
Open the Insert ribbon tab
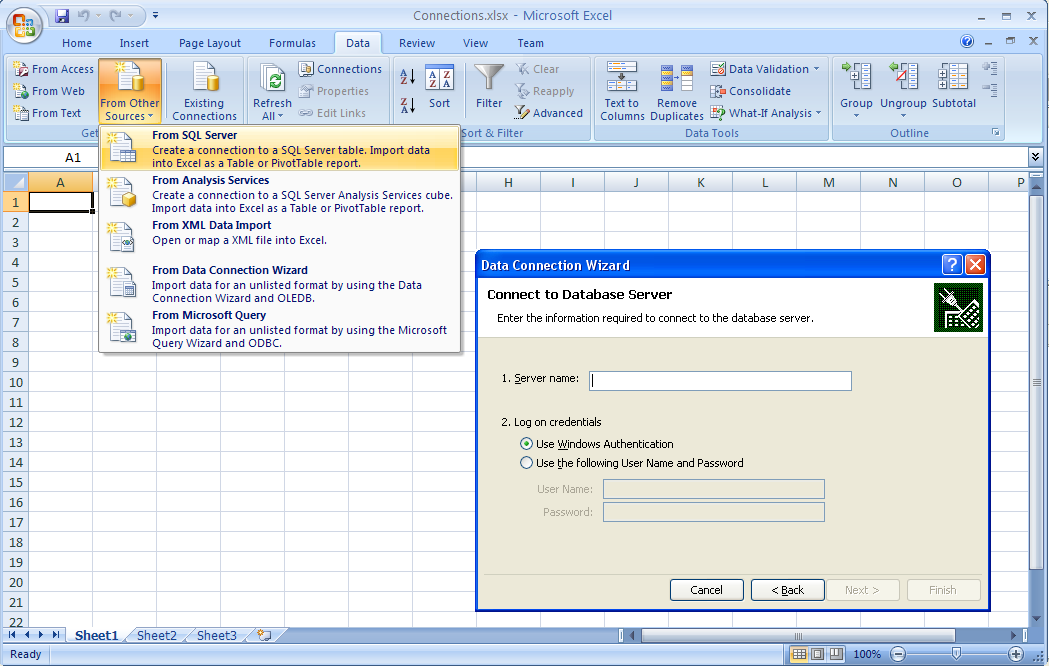pyautogui.click(x=134, y=43)
